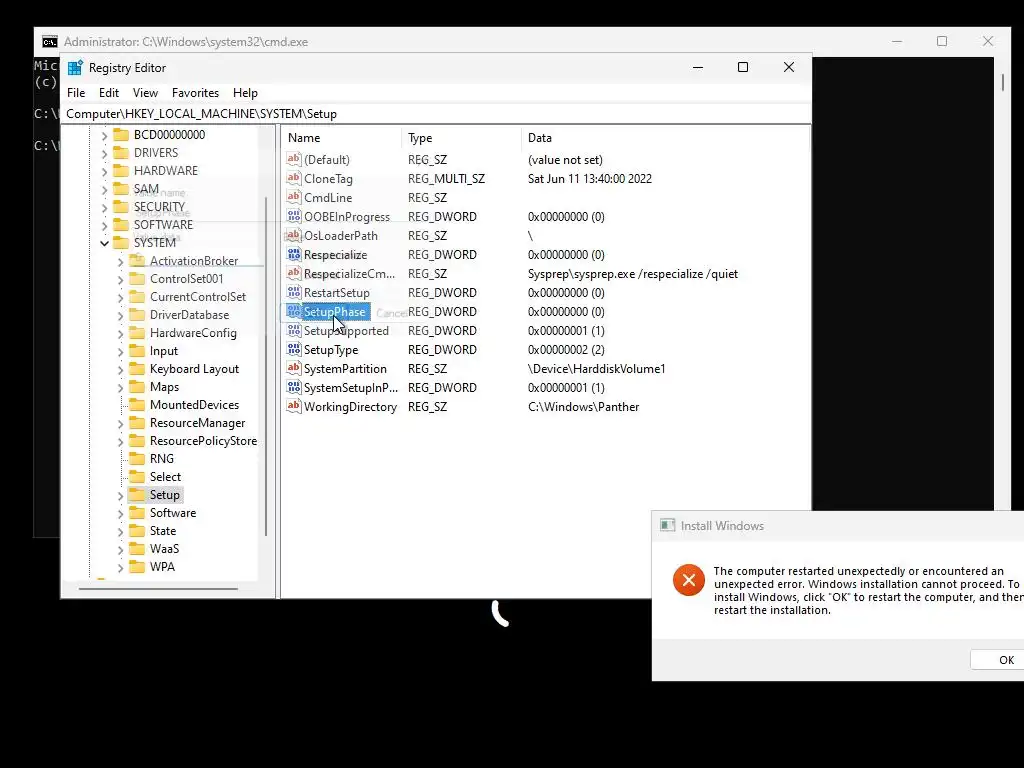Click the registry path address bar
Viewport: 1024px width, 768px height.
tap(436, 114)
